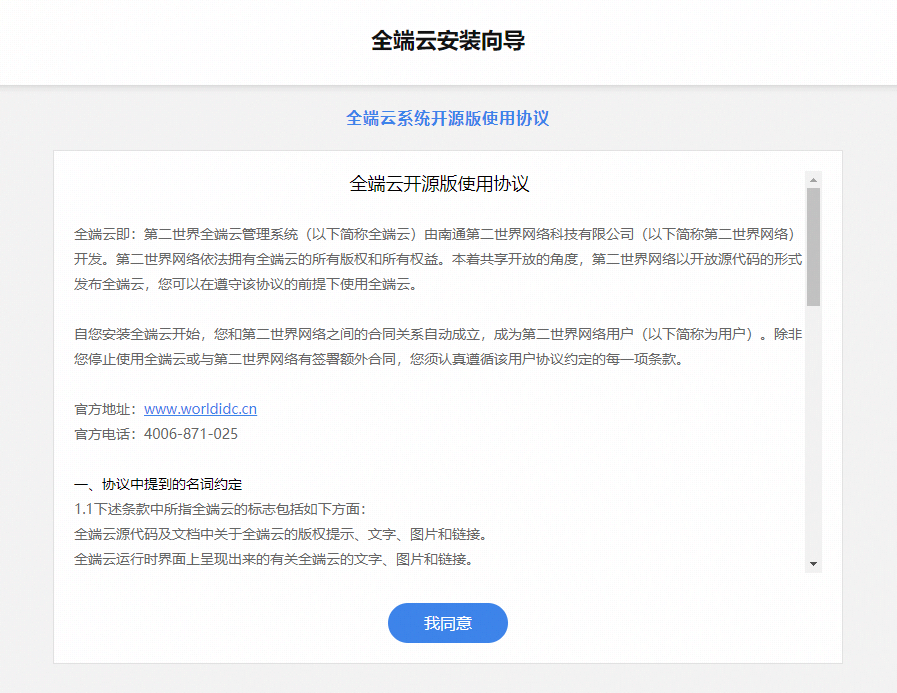Click the 全端云开源版使用协议 agreement title
This screenshot has height=693, width=897.
pos(439,184)
